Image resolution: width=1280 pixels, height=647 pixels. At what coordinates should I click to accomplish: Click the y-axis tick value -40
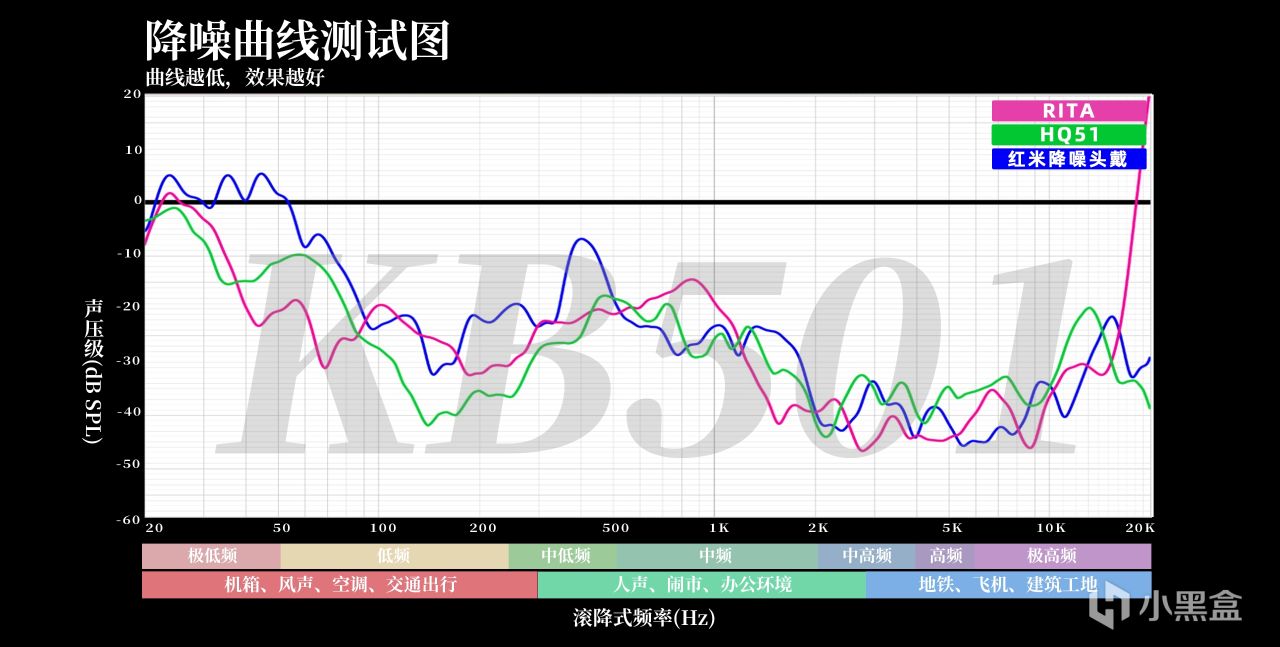[129, 412]
